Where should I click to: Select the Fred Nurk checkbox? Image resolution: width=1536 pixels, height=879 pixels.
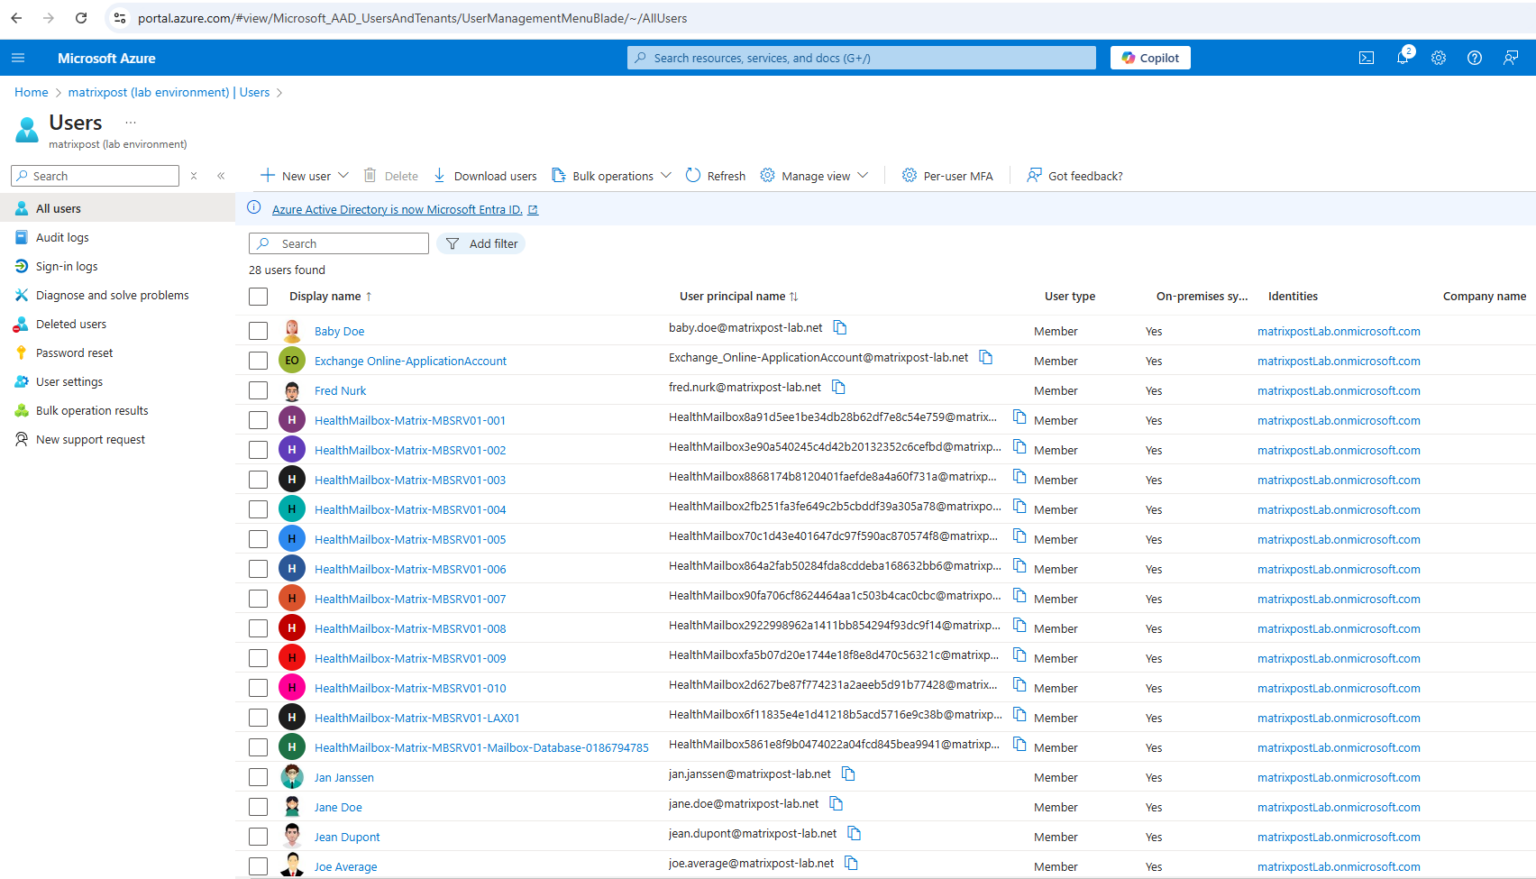click(x=258, y=391)
